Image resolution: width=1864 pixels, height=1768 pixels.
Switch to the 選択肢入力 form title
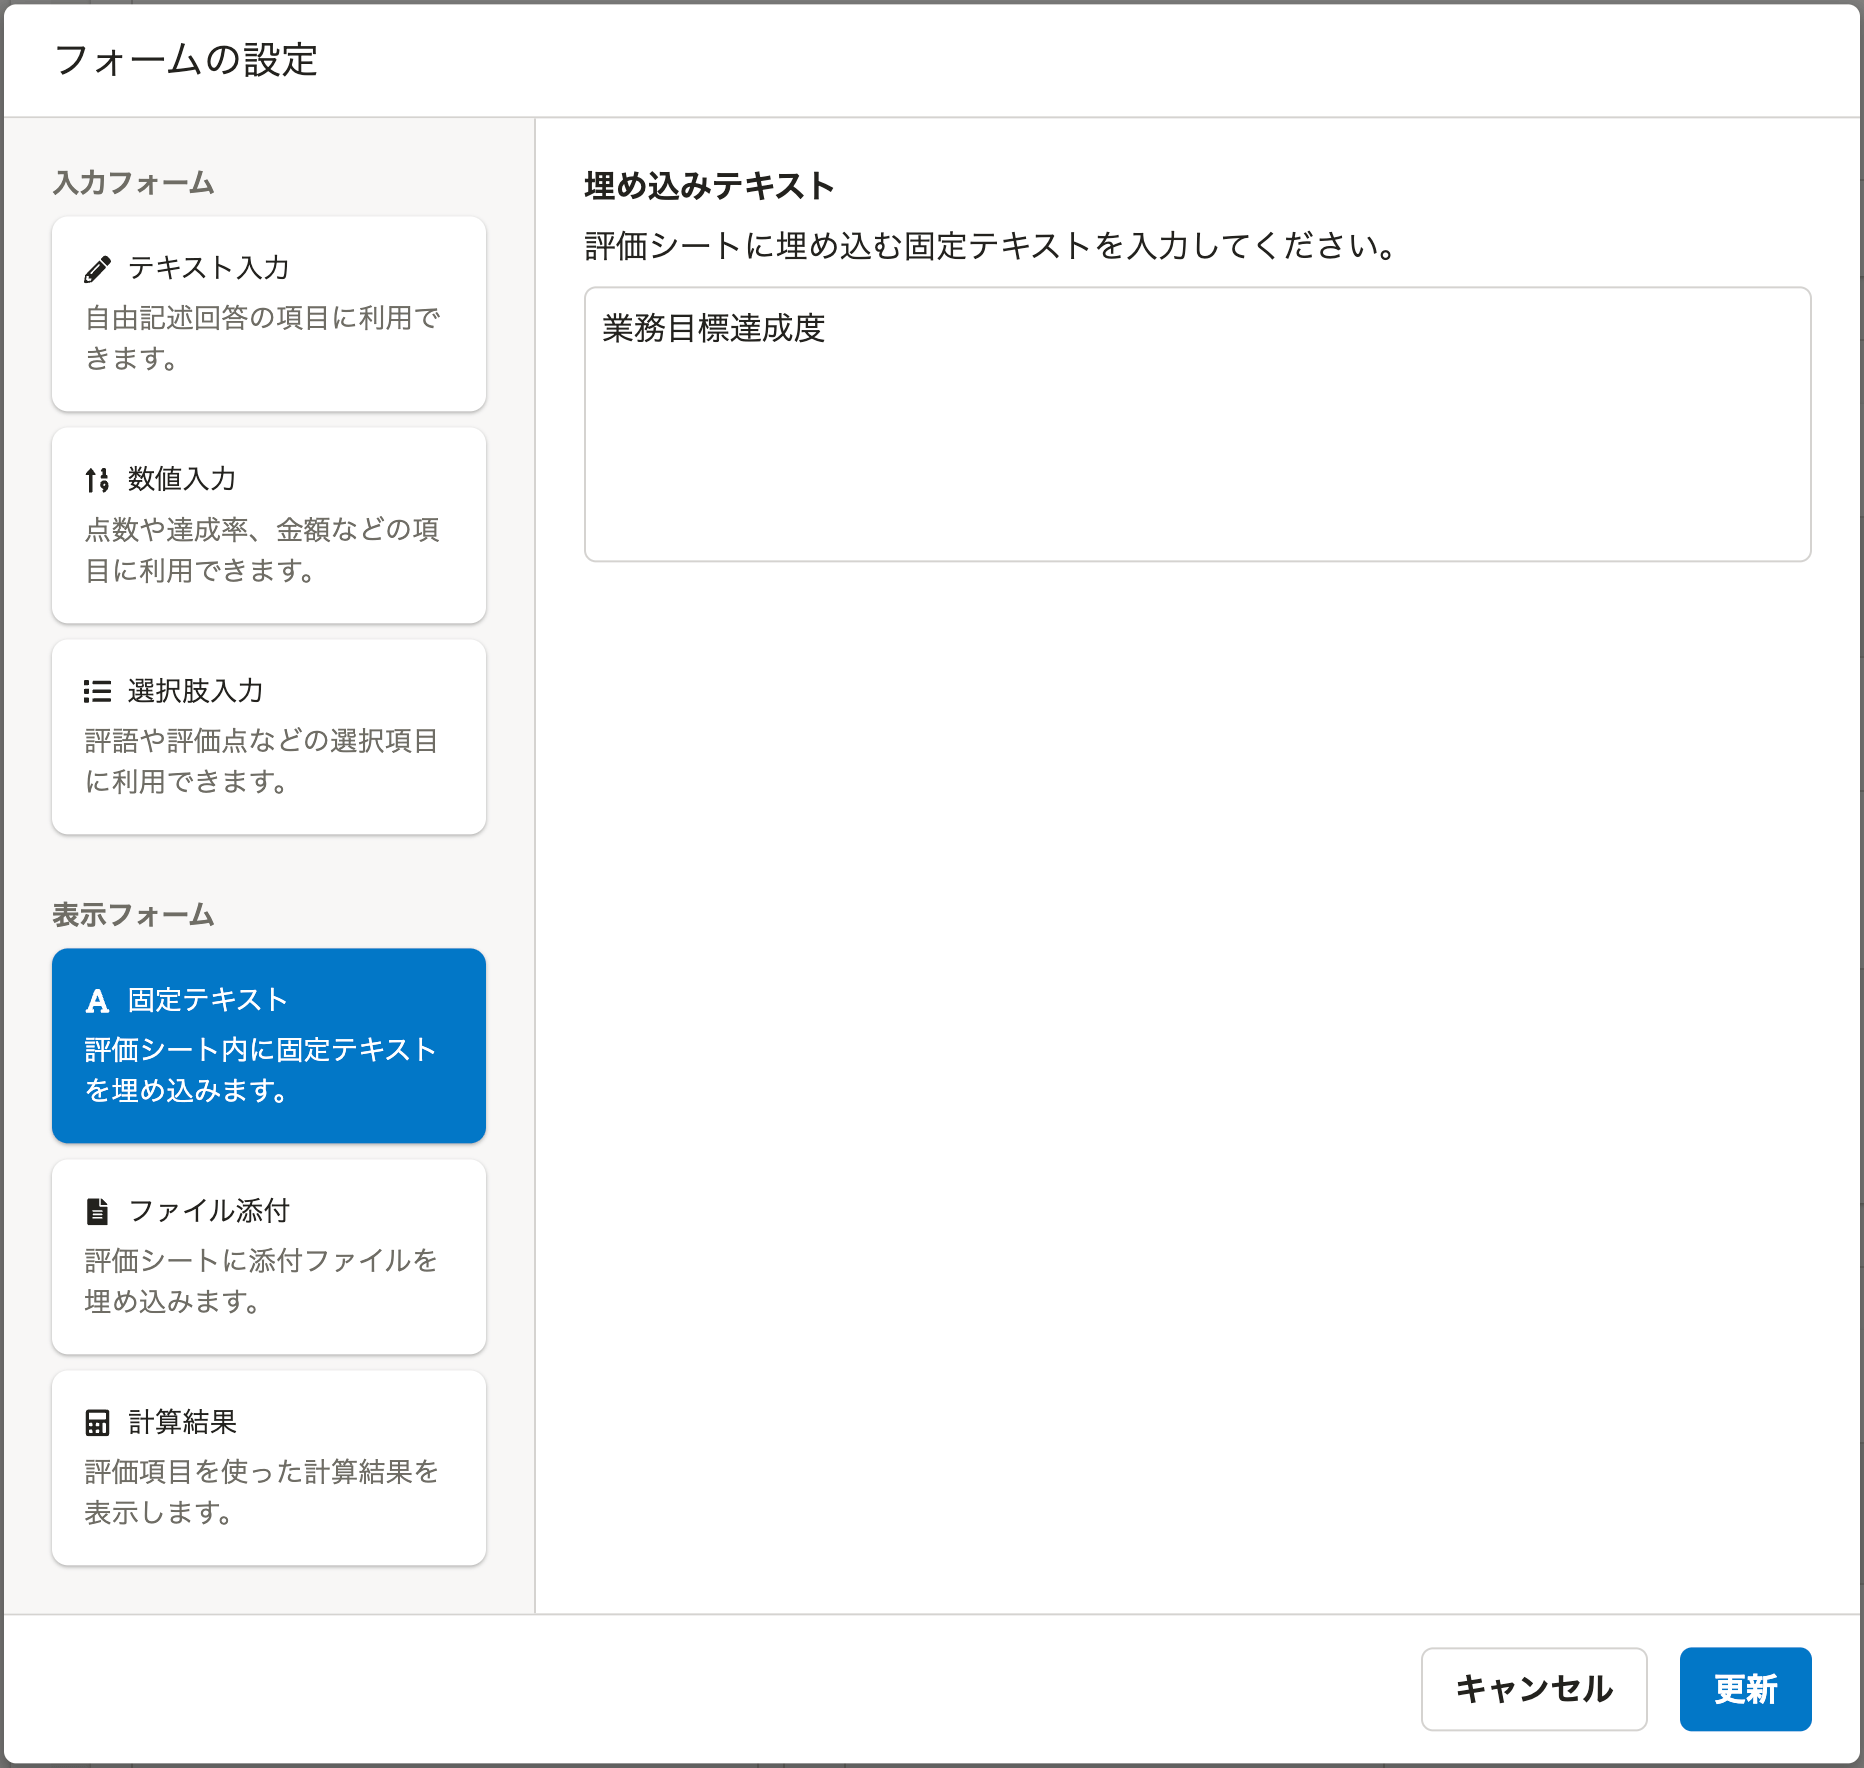[x=195, y=691]
